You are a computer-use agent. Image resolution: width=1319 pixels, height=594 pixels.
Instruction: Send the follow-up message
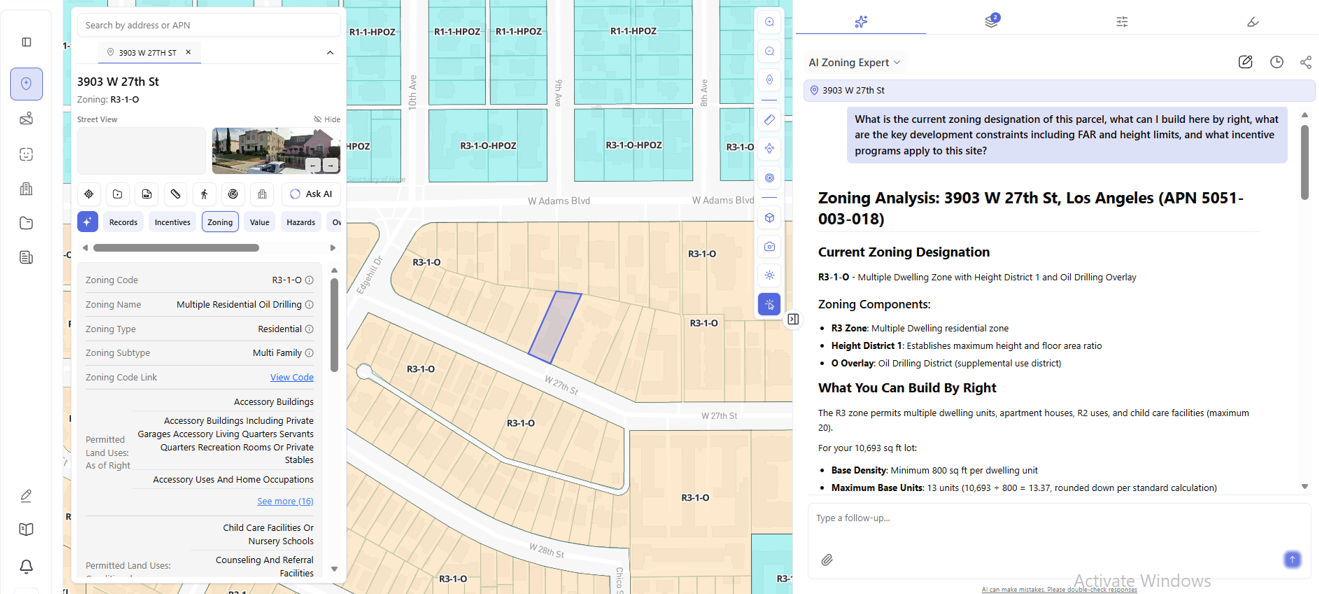1292,559
